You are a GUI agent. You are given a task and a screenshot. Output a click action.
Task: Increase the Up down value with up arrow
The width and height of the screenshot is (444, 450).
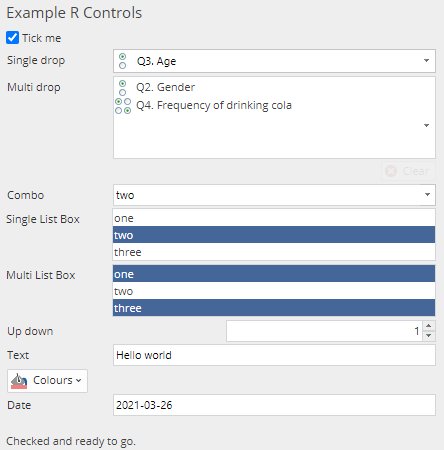[429, 326]
